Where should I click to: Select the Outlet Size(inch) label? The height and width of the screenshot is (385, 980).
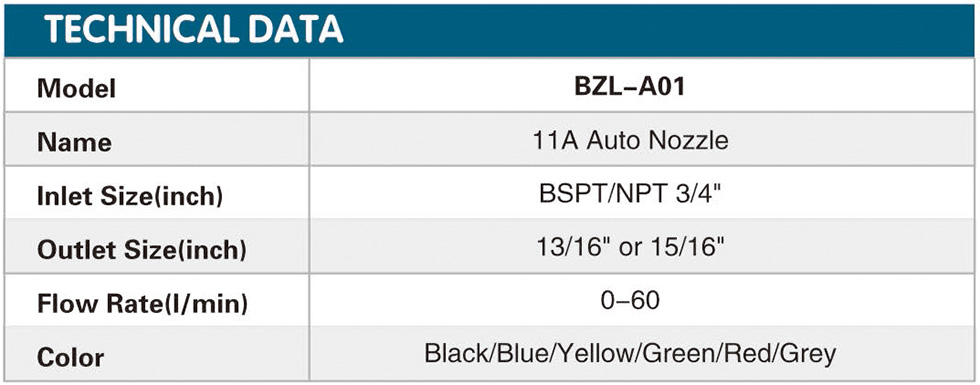click(x=142, y=251)
